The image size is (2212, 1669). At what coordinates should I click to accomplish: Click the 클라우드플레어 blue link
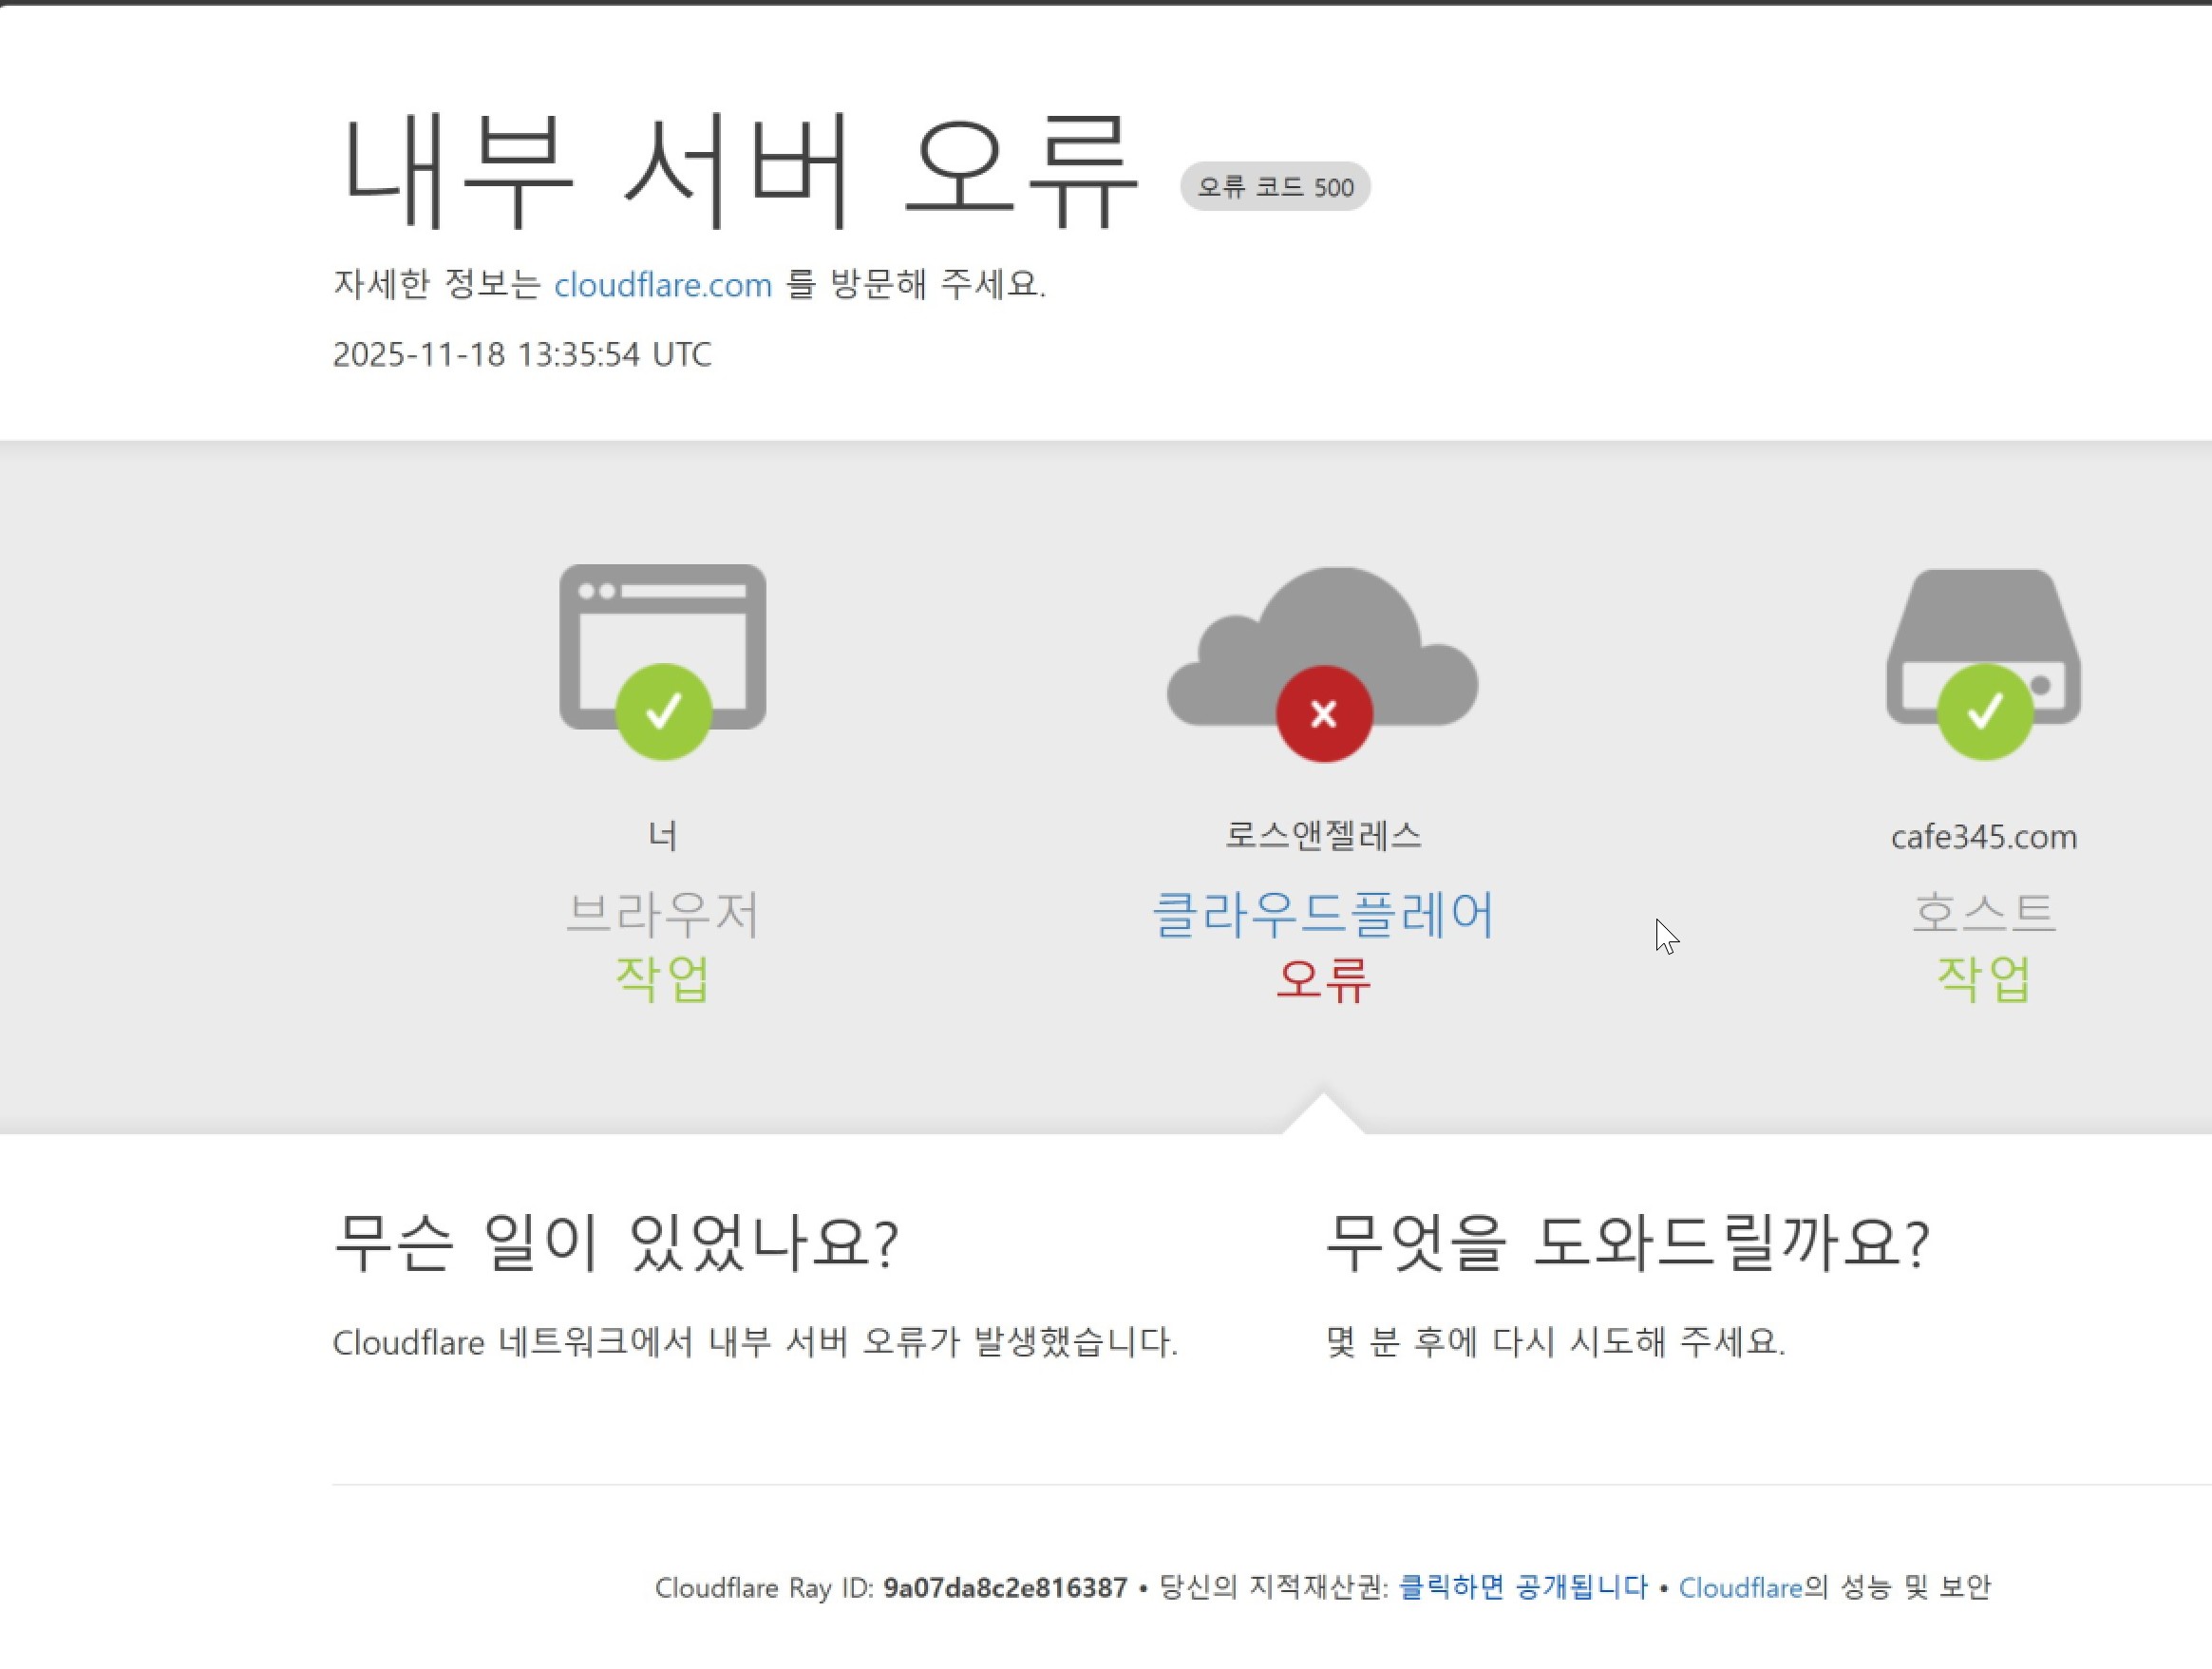(1323, 913)
